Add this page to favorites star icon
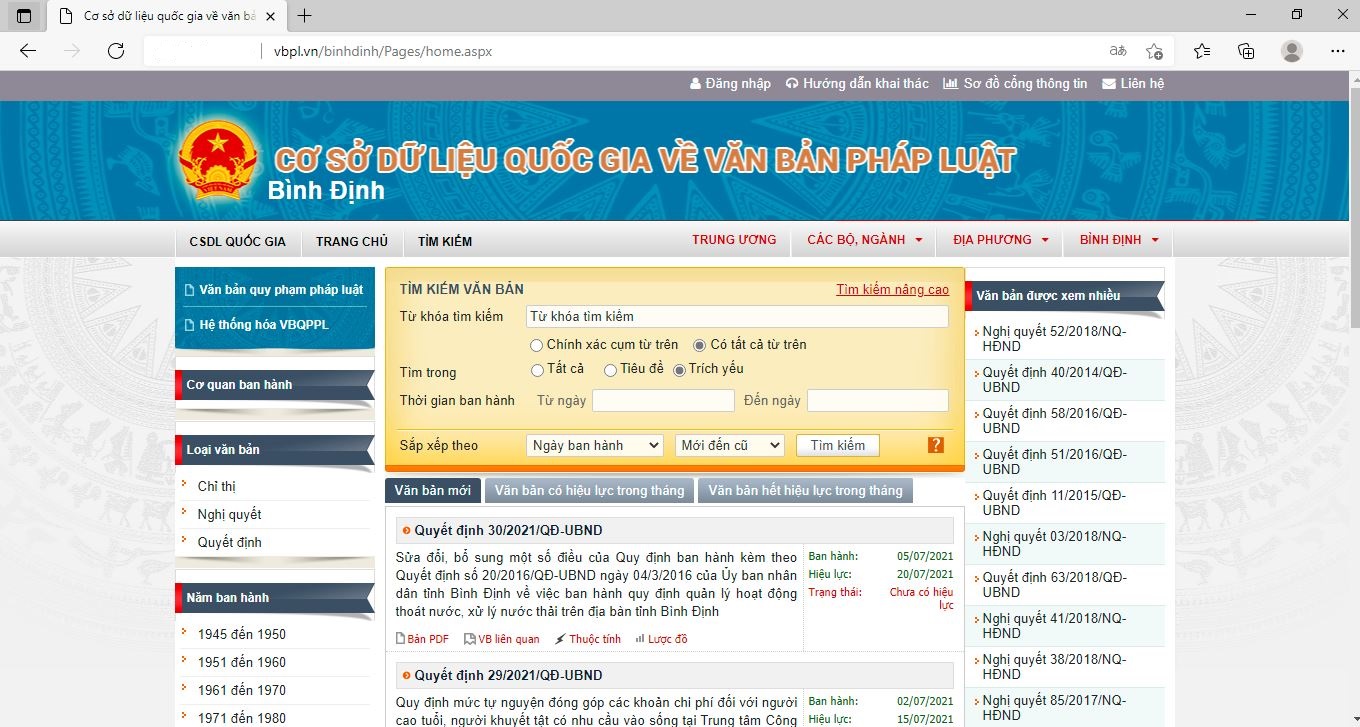Viewport: 1360px width, 727px height. pos(1155,51)
